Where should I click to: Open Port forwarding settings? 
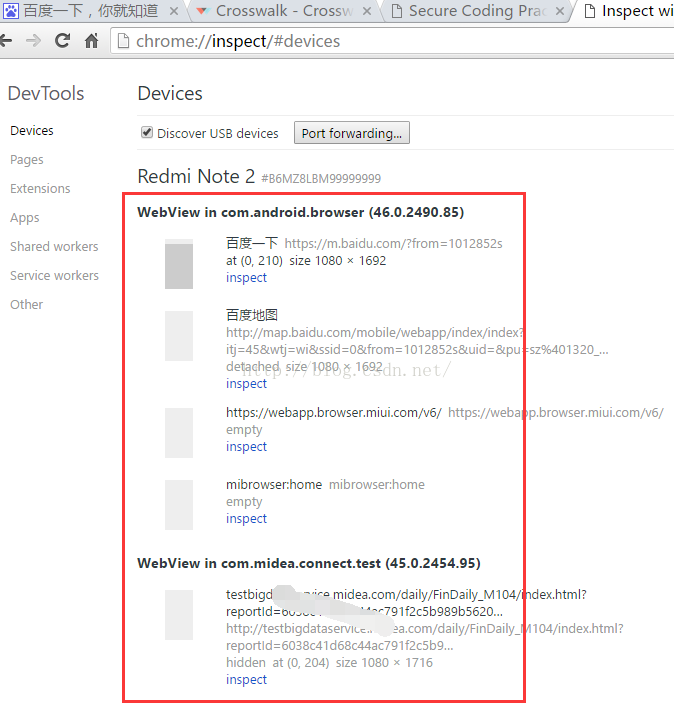click(352, 133)
